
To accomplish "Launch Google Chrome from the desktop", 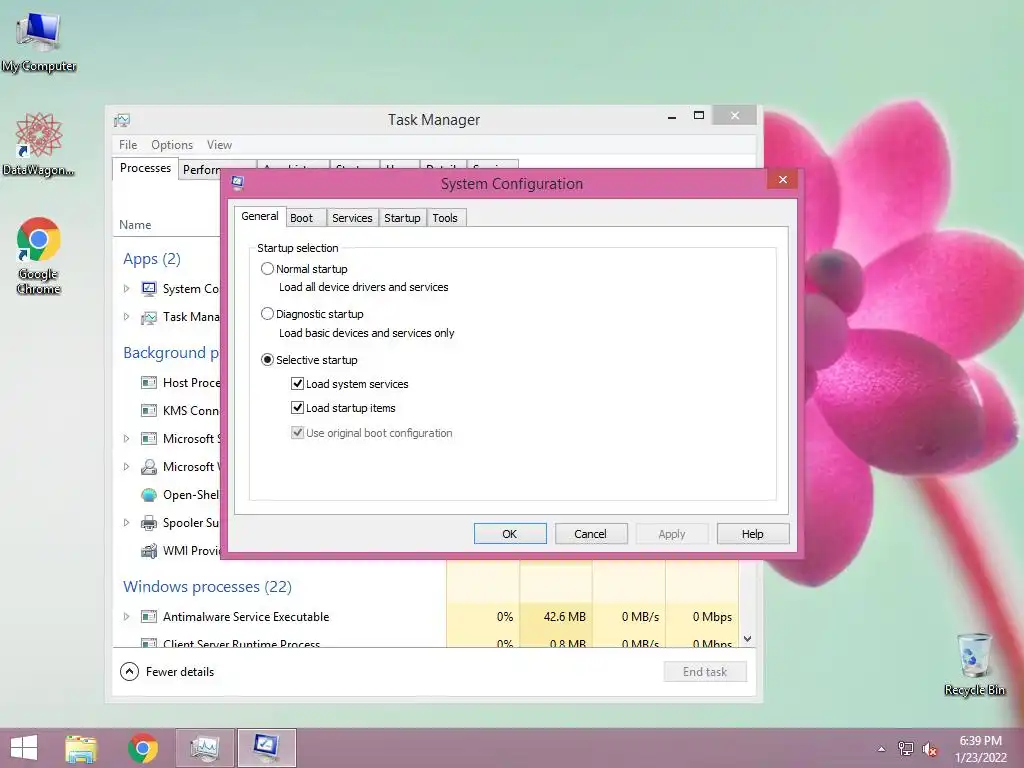I will pyautogui.click(x=39, y=255).
